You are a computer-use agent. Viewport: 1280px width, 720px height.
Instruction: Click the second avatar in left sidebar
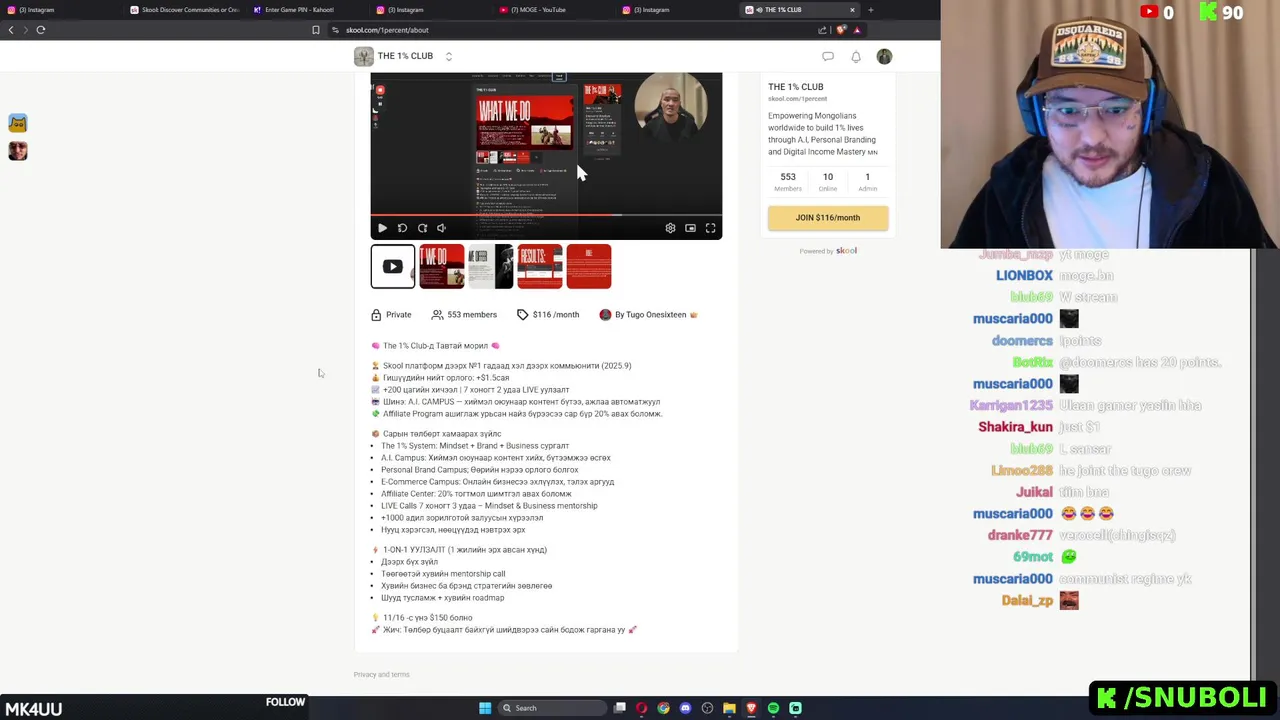[x=17, y=151]
